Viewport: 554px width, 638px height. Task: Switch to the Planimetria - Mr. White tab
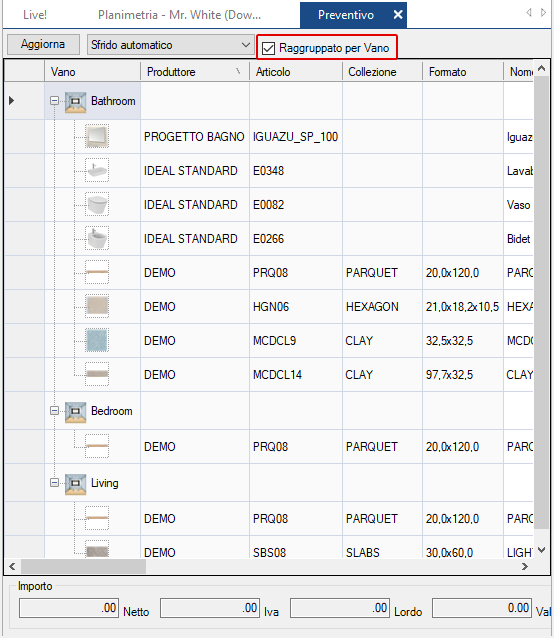click(x=179, y=15)
